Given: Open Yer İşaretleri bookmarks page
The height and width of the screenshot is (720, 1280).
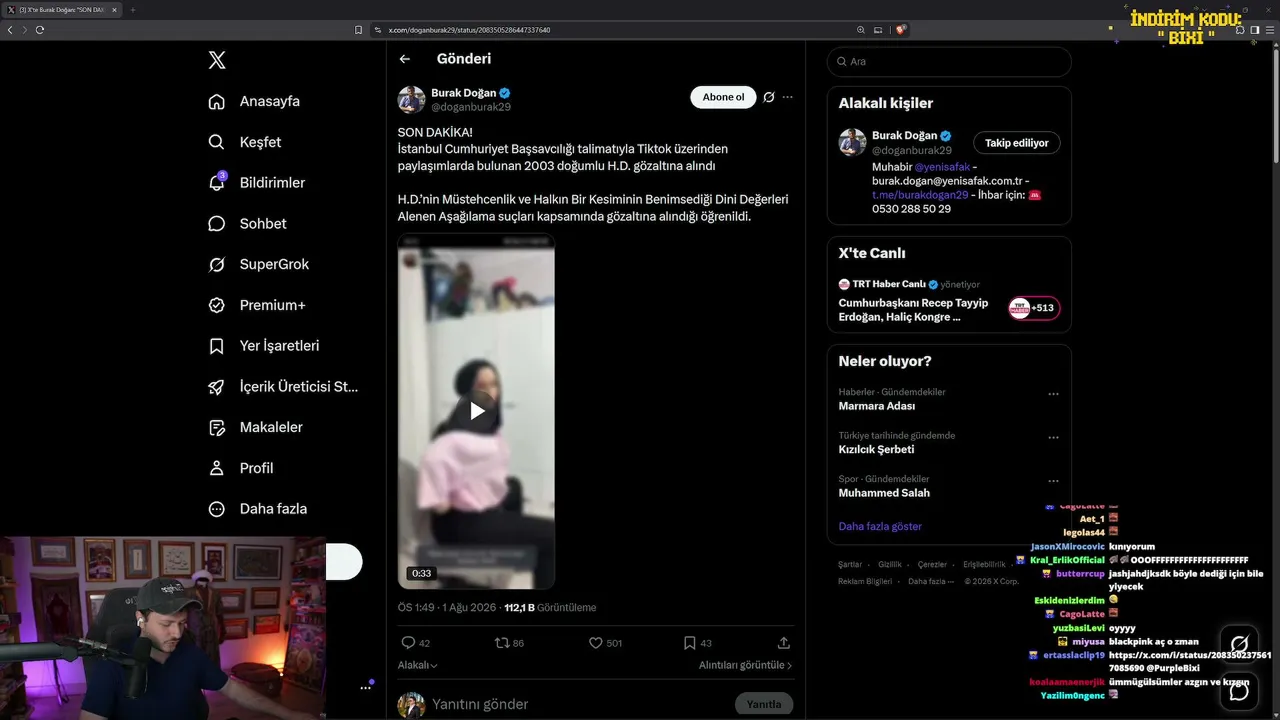Looking at the screenshot, I should click(263, 346).
